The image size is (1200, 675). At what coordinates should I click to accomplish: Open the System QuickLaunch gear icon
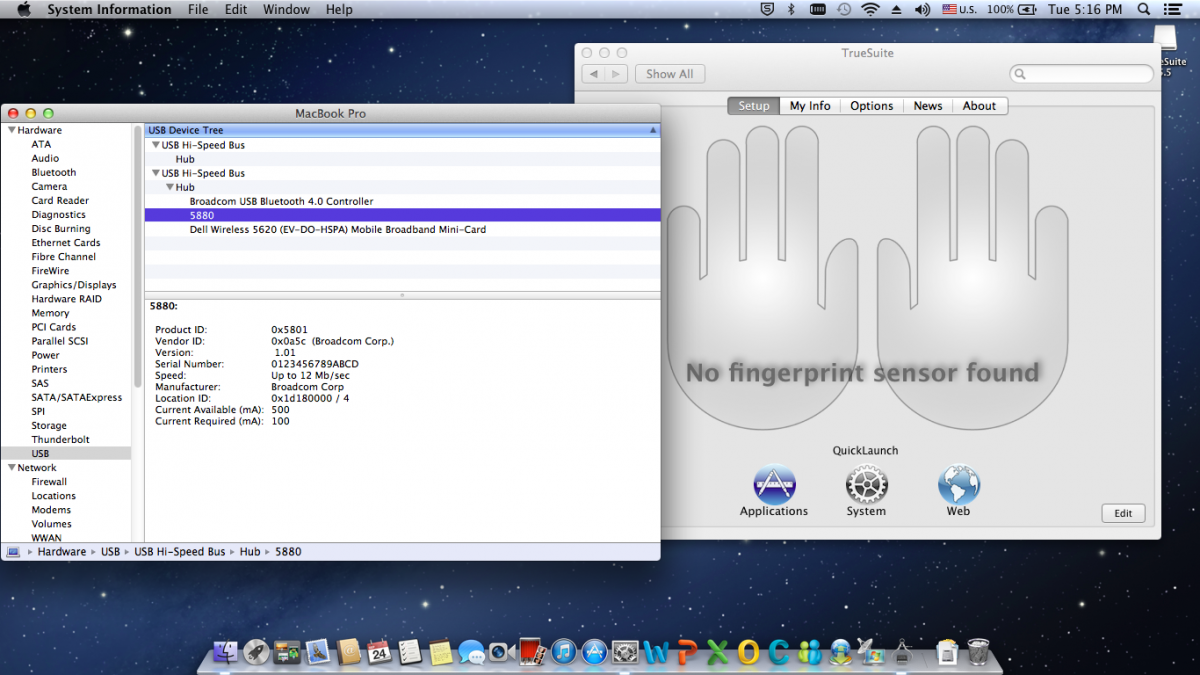pos(866,486)
